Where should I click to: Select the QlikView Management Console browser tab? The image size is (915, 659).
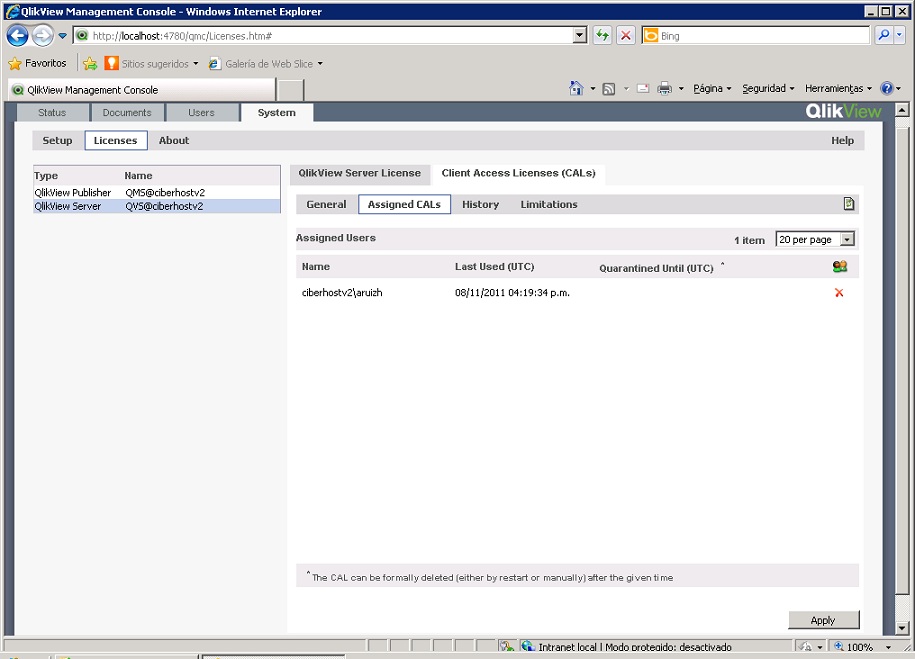pyautogui.click(x=142, y=90)
